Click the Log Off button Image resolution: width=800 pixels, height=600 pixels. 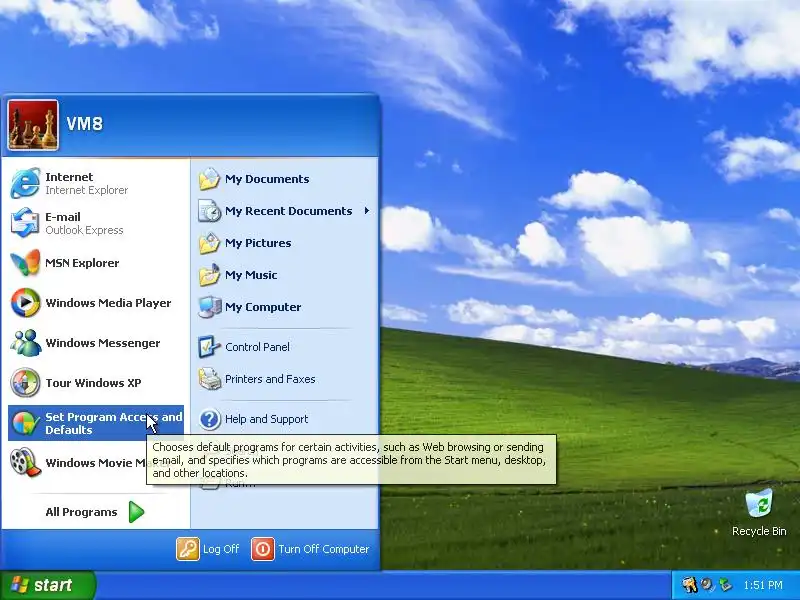tap(208, 549)
